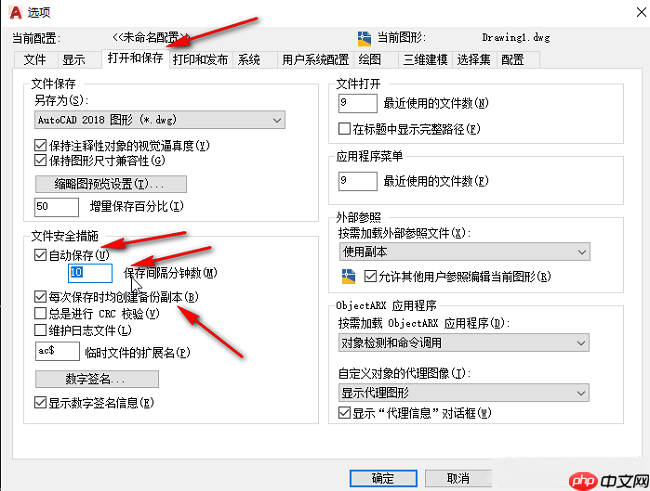This screenshot has width=650, height=491.
Task: Switch to 用户系统配置 tab
Action: (315, 60)
